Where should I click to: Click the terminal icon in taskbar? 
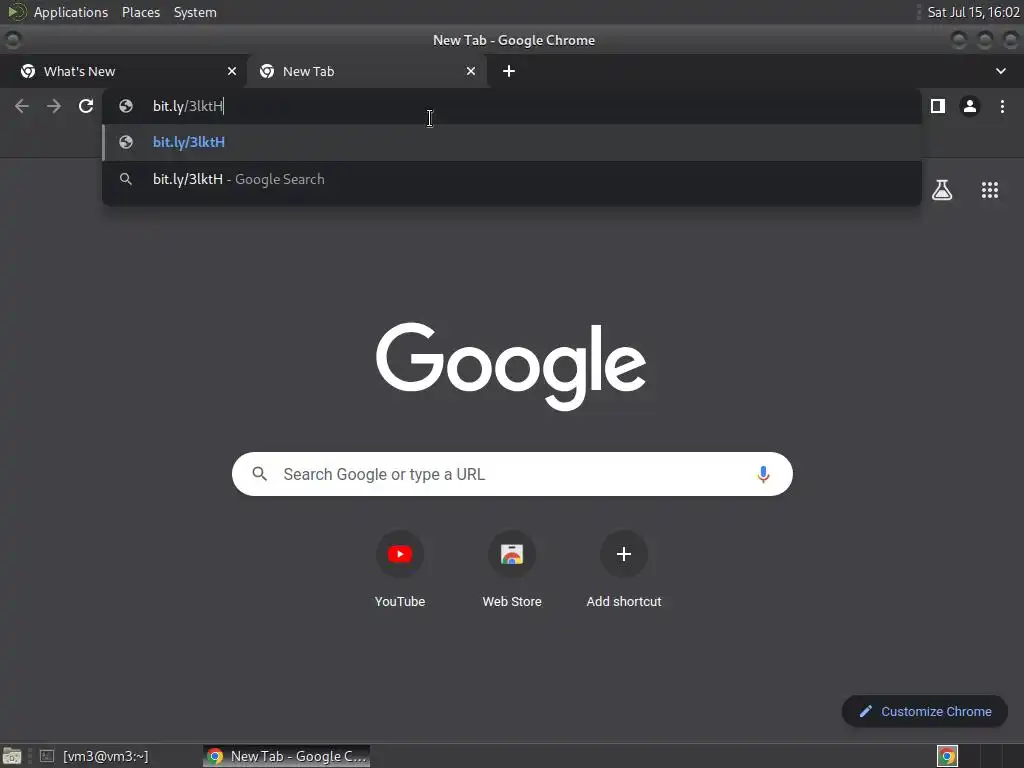(x=46, y=756)
